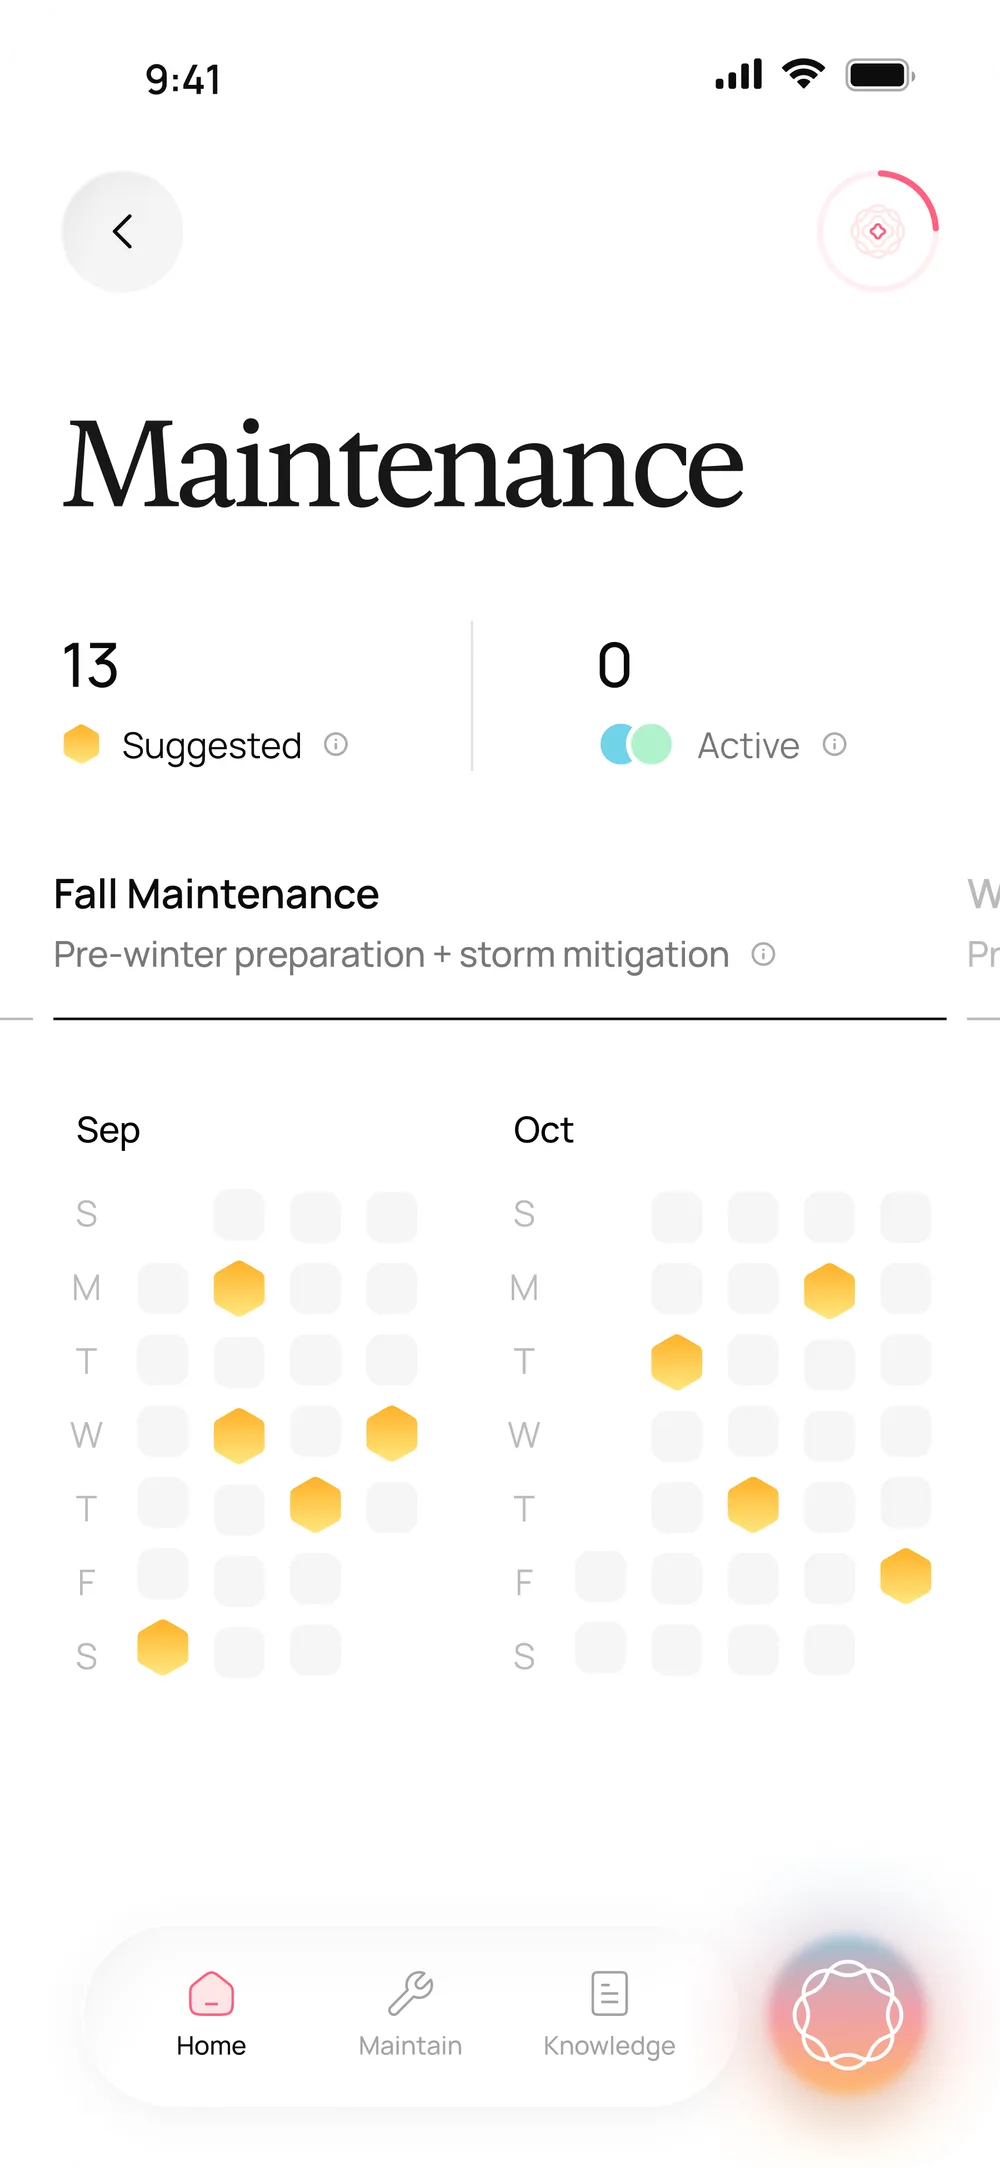
Task: Click the info icon beside Suggested
Action: (336, 744)
